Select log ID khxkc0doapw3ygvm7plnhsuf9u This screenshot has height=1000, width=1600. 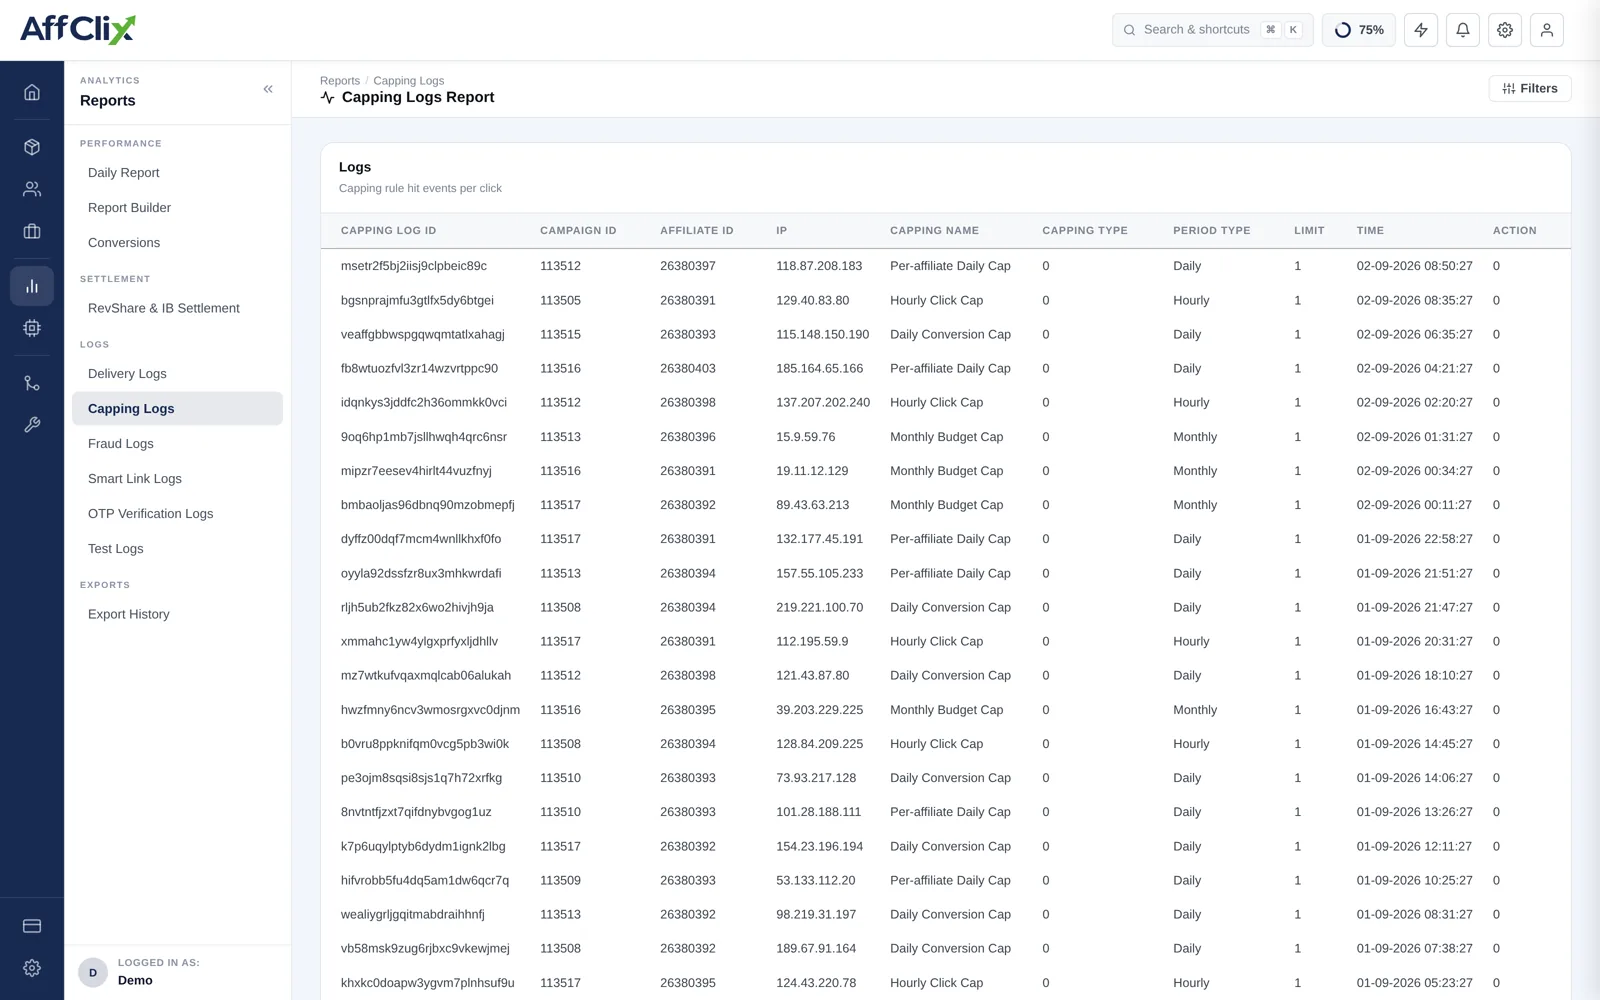point(427,983)
